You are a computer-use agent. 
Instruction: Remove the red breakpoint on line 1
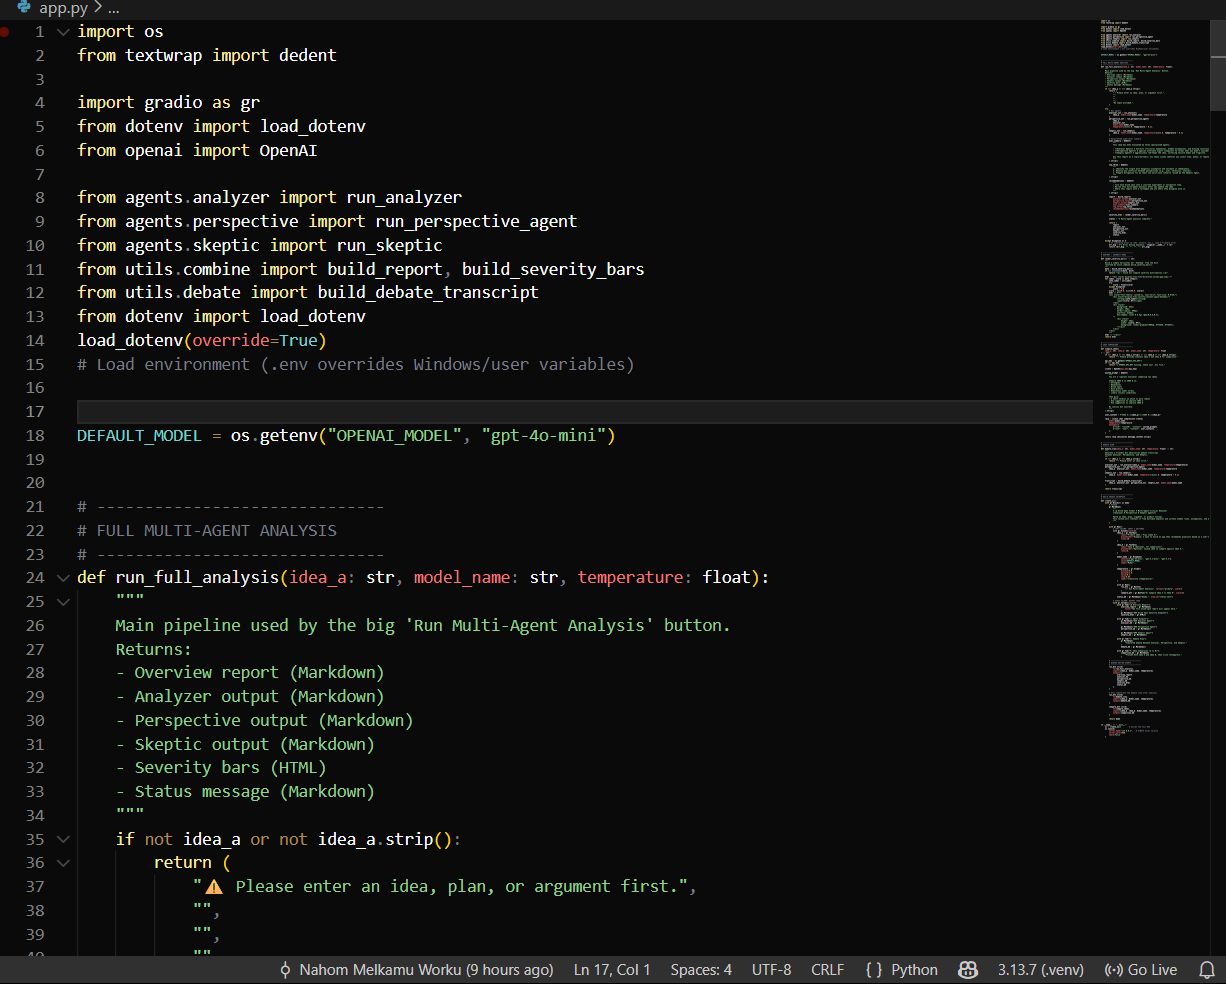pos(6,32)
